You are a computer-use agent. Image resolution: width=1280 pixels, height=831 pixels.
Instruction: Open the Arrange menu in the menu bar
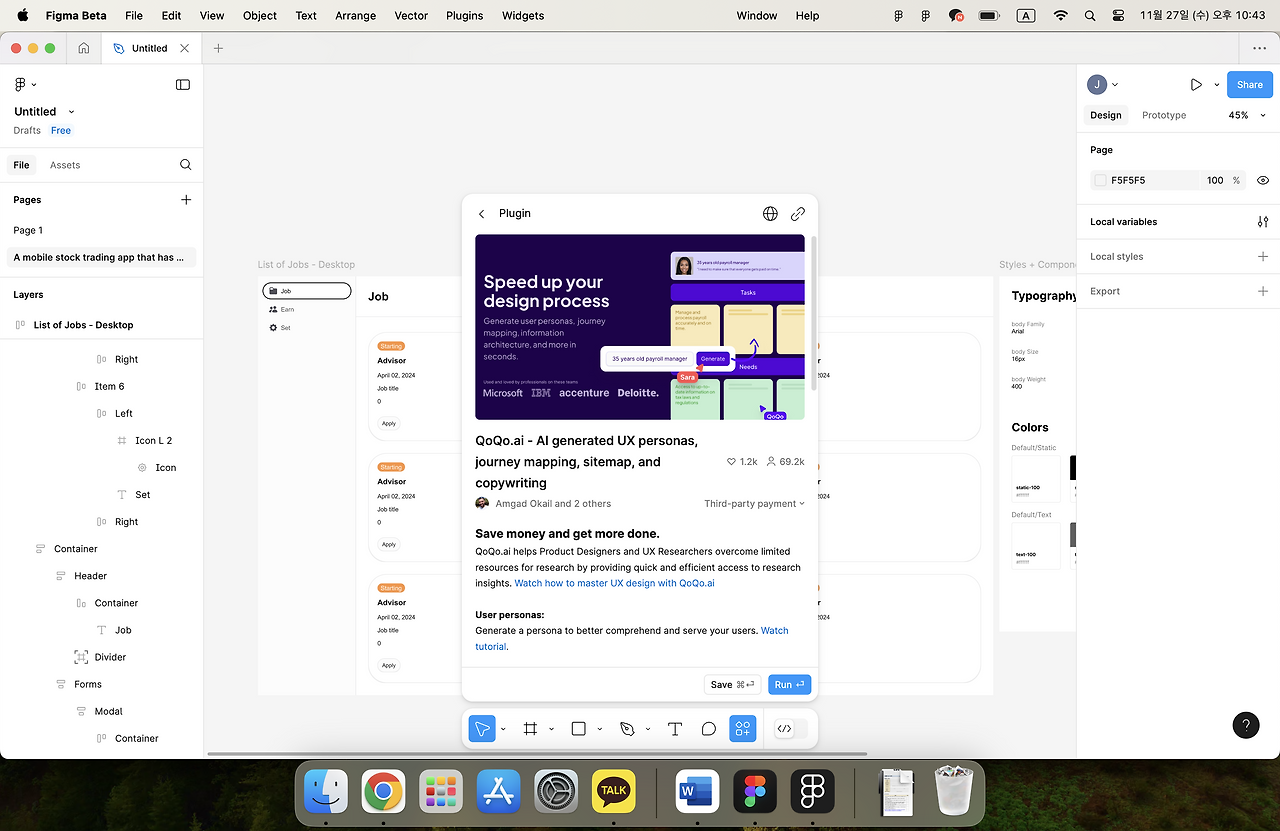(355, 16)
